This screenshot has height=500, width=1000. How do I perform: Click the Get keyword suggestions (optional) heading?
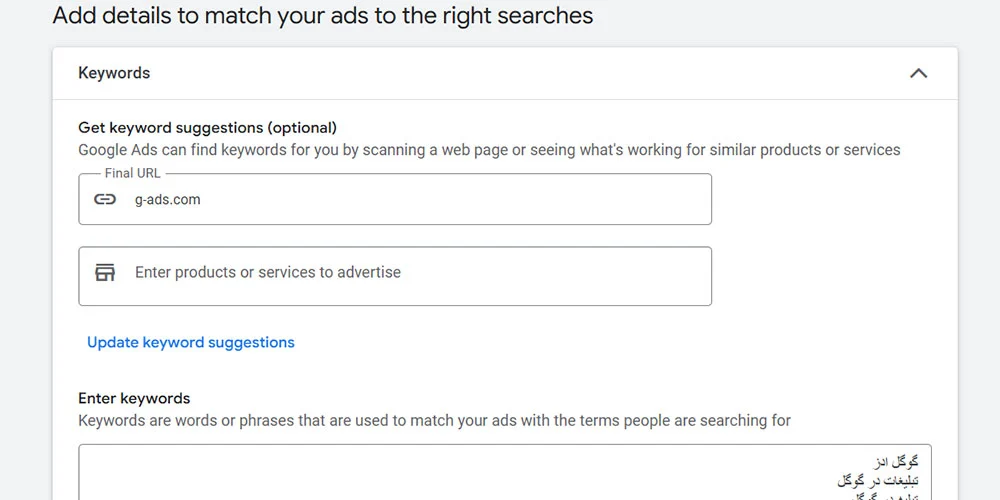coord(207,127)
